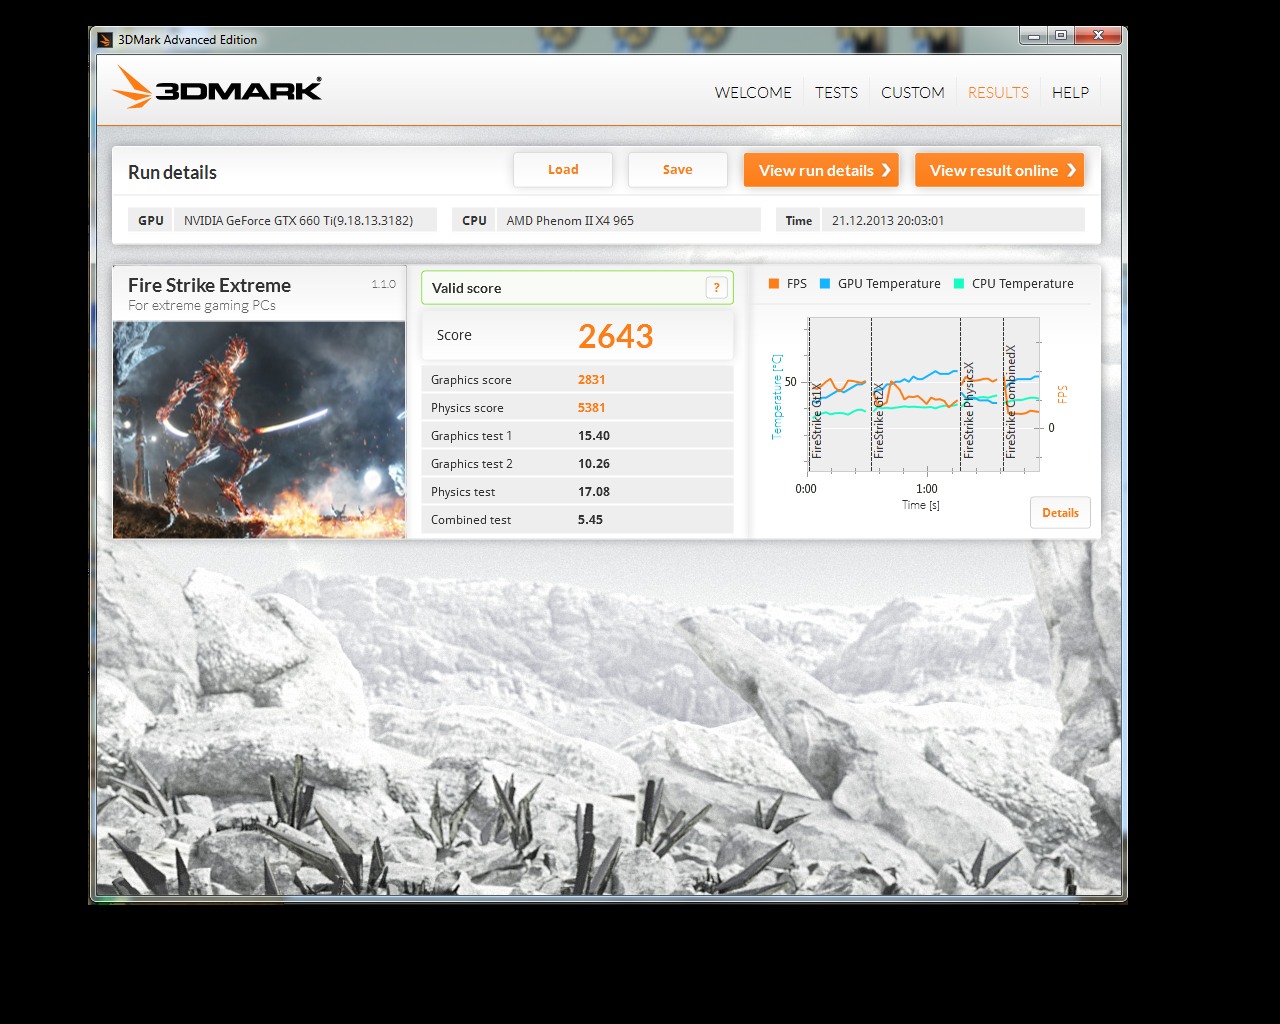Maximize the 3DMark window

pyautogui.click(x=1060, y=36)
